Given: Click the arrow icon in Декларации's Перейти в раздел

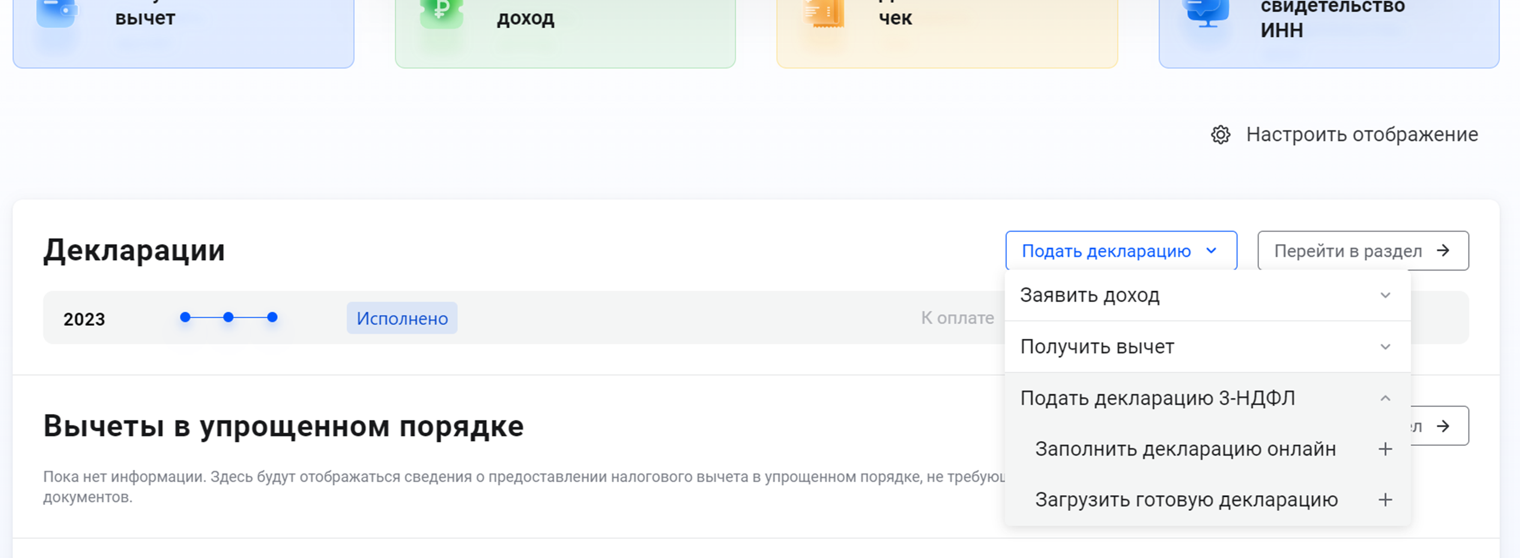Looking at the screenshot, I should tap(1443, 251).
